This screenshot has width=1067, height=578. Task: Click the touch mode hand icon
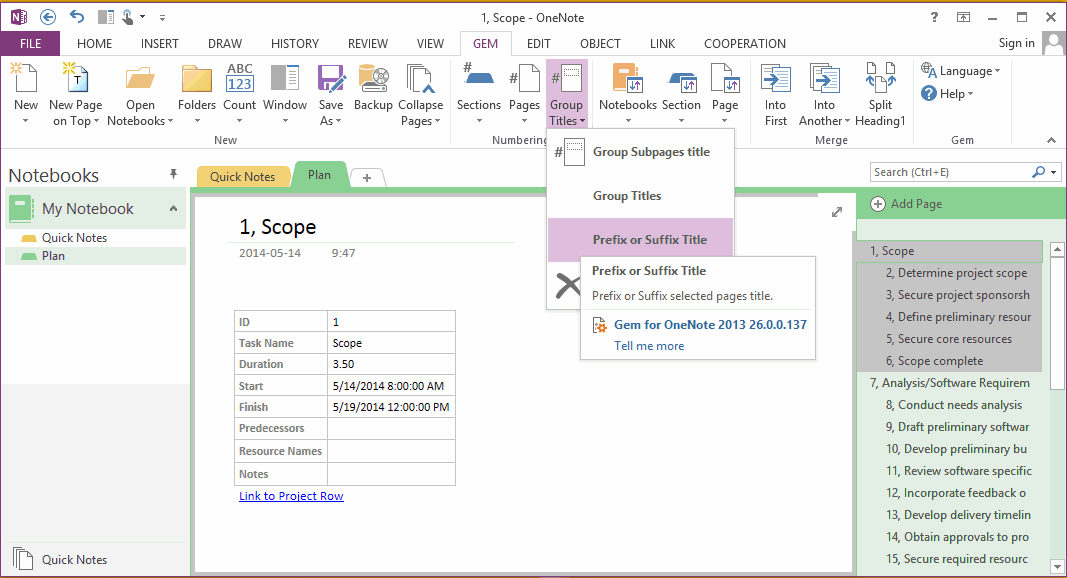[x=128, y=17]
